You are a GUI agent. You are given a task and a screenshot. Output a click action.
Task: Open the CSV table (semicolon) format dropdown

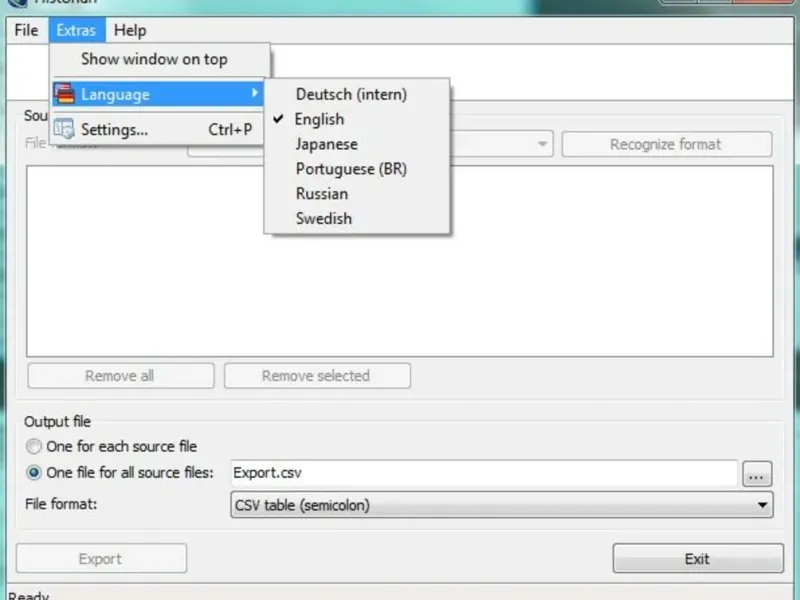pyautogui.click(x=502, y=505)
